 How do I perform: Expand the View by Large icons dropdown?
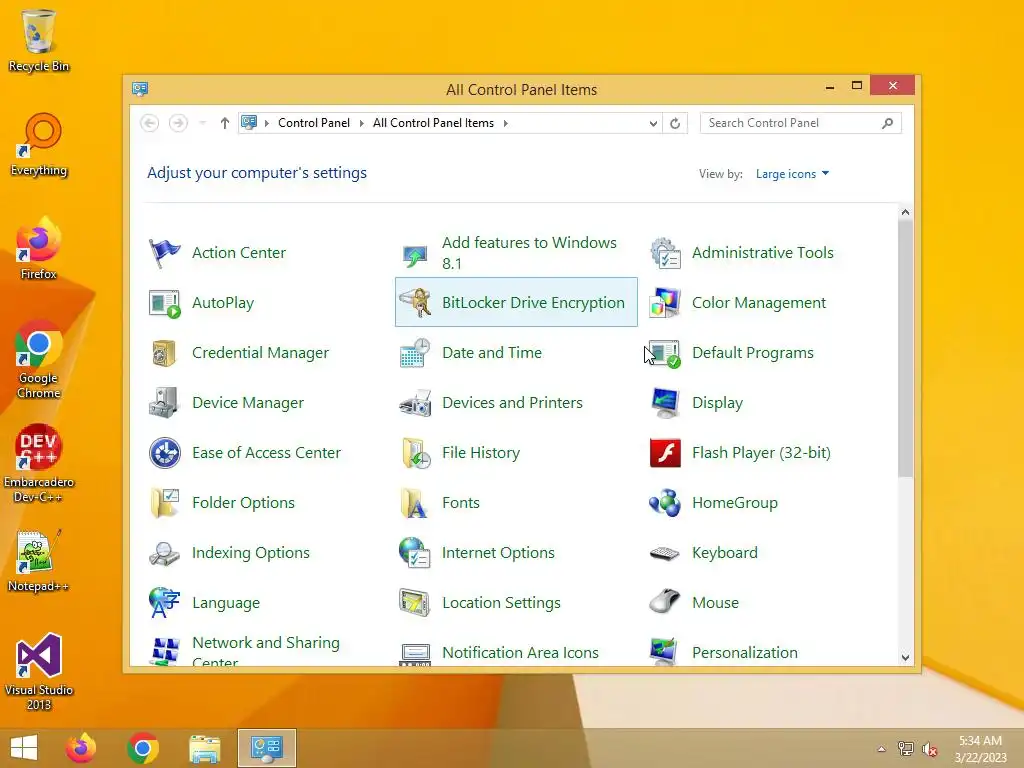(x=792, y=174)
